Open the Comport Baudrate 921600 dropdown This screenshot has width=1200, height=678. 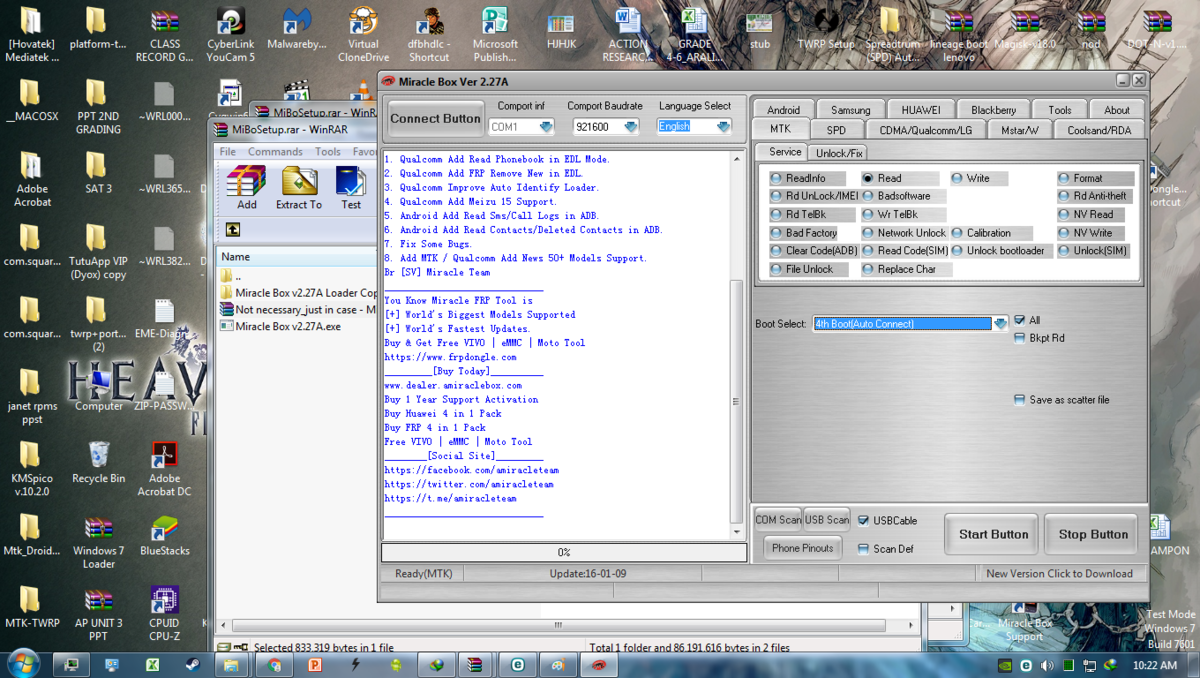point(631,127)
